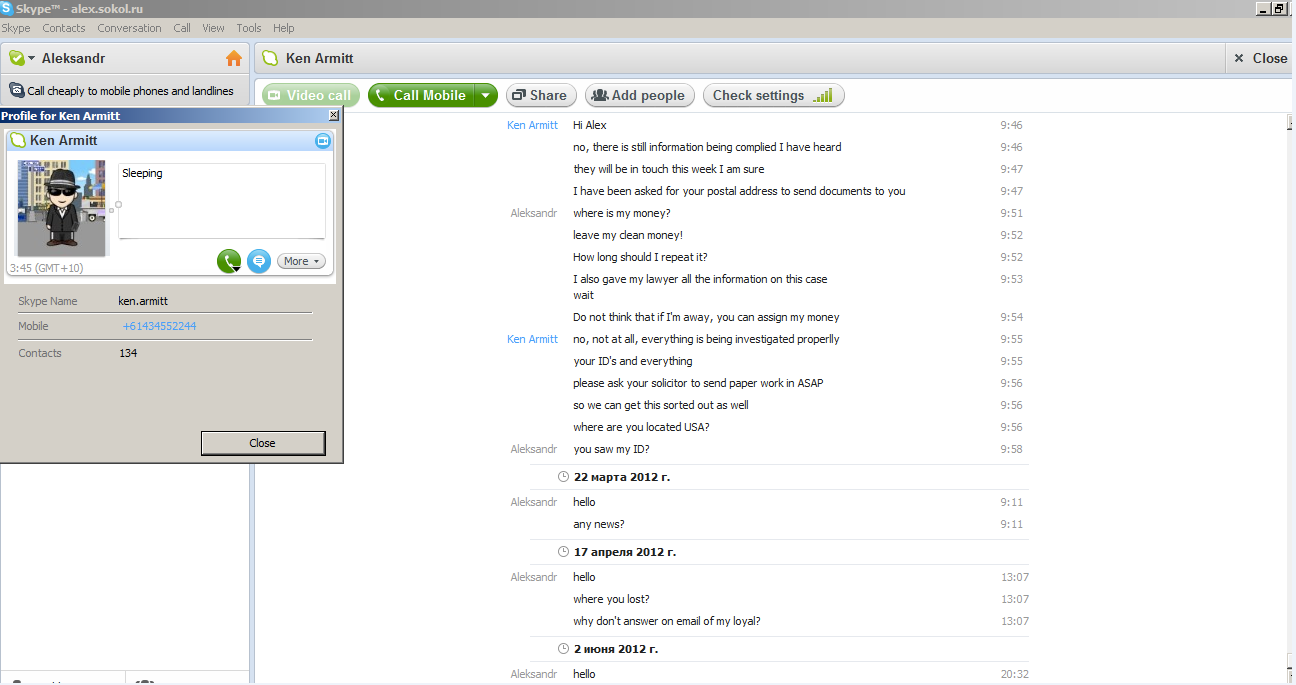Image resolution: width=1296 pixels, height=685 pixels.
Task: Click the phone icon beside Call cheaply
Action: tap(17, 90)
